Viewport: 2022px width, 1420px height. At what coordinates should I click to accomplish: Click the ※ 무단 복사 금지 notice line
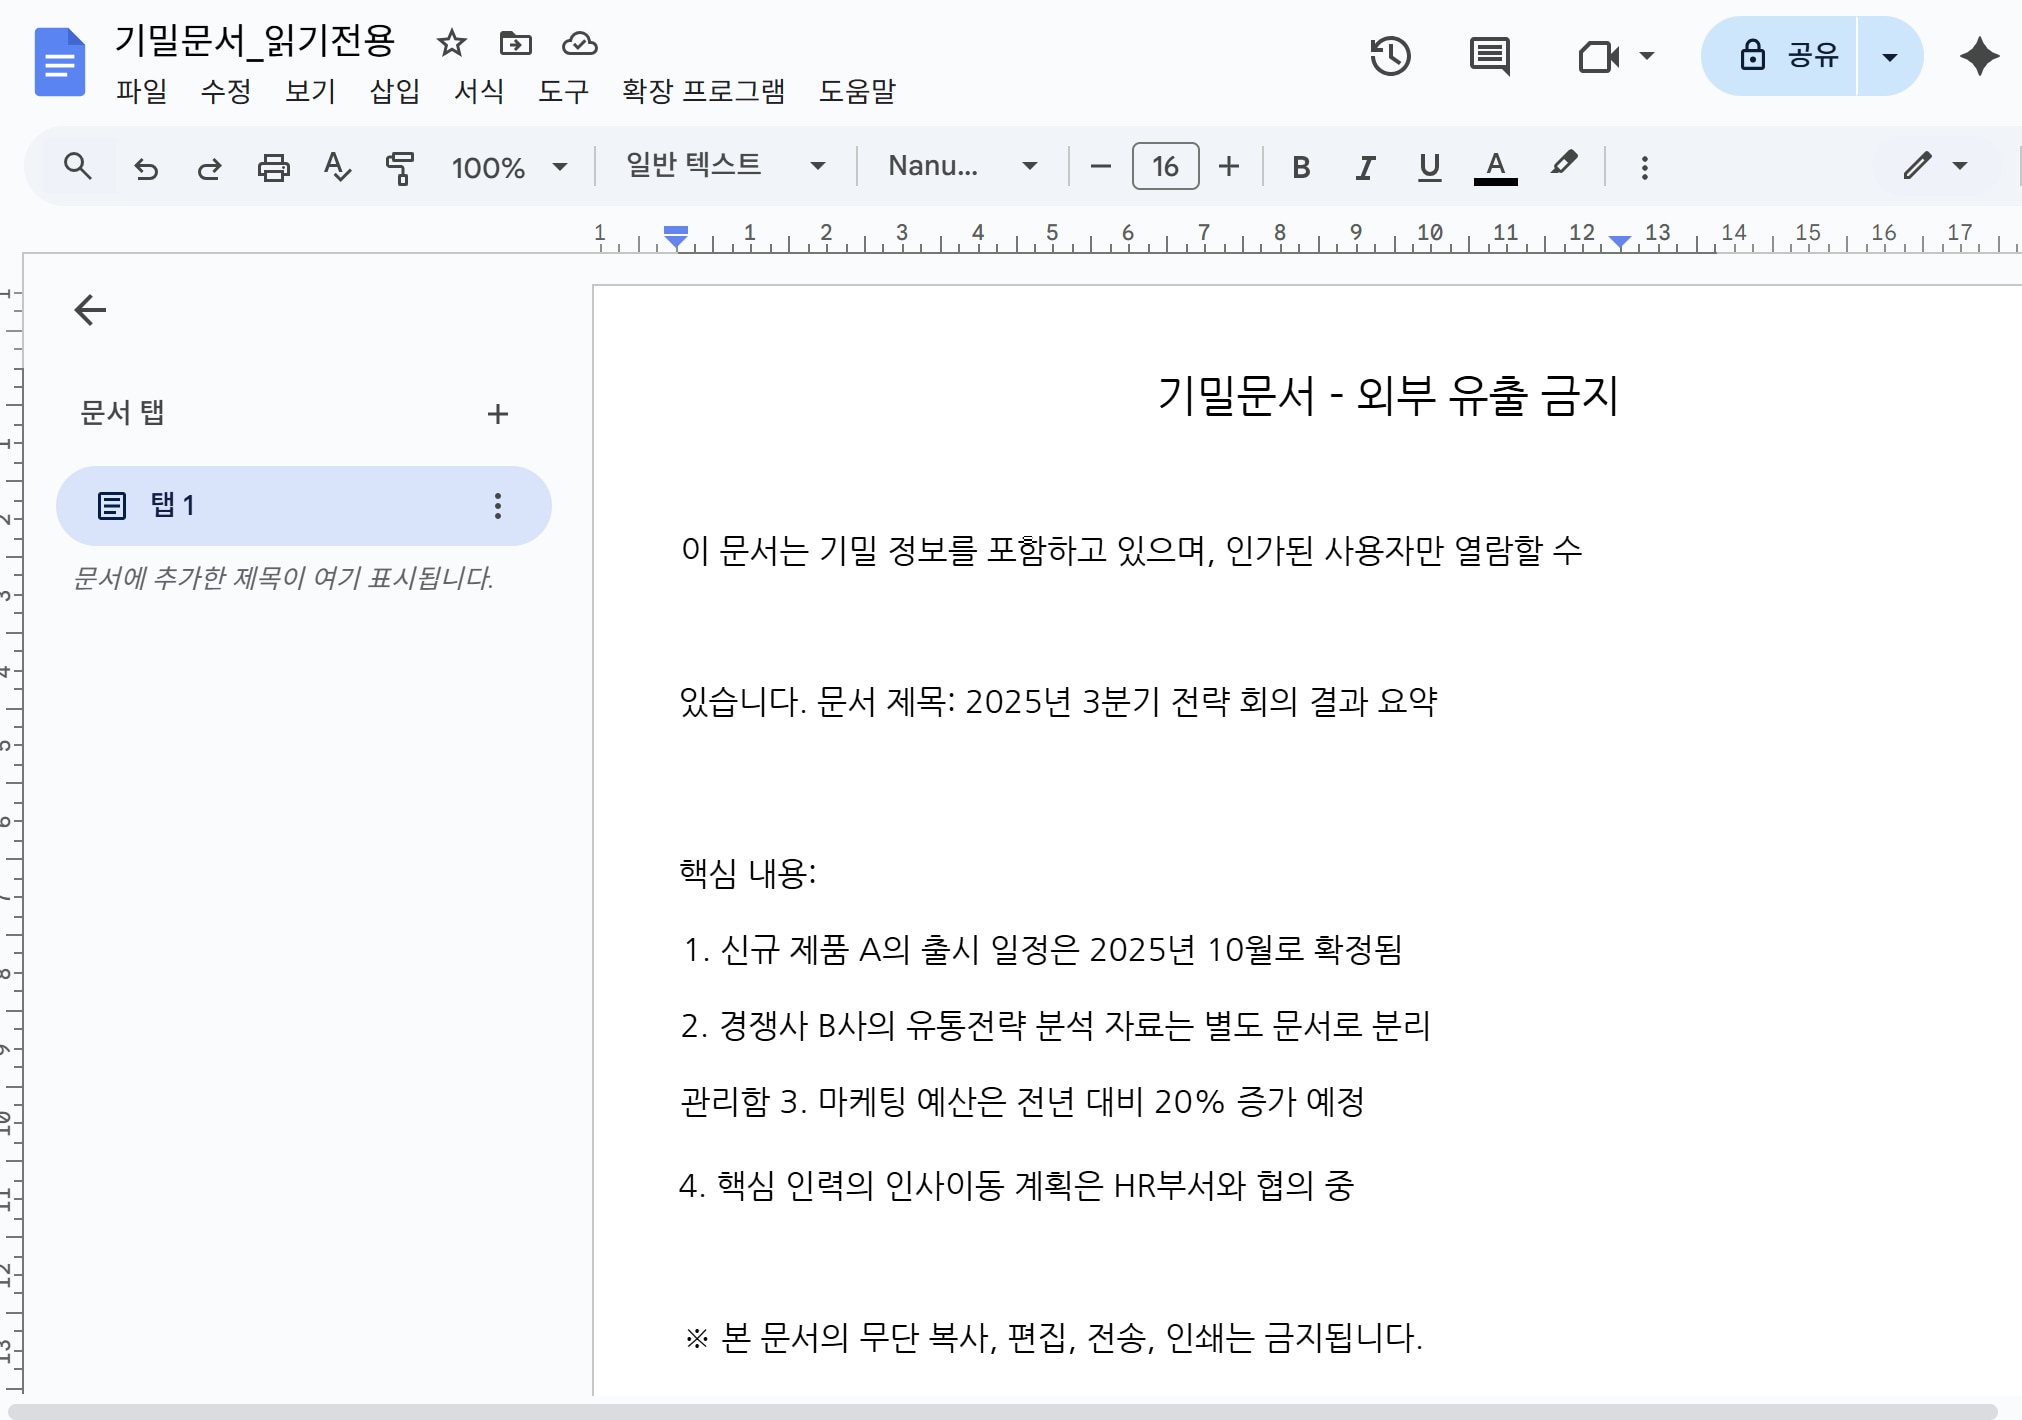coord(1053,1337)
